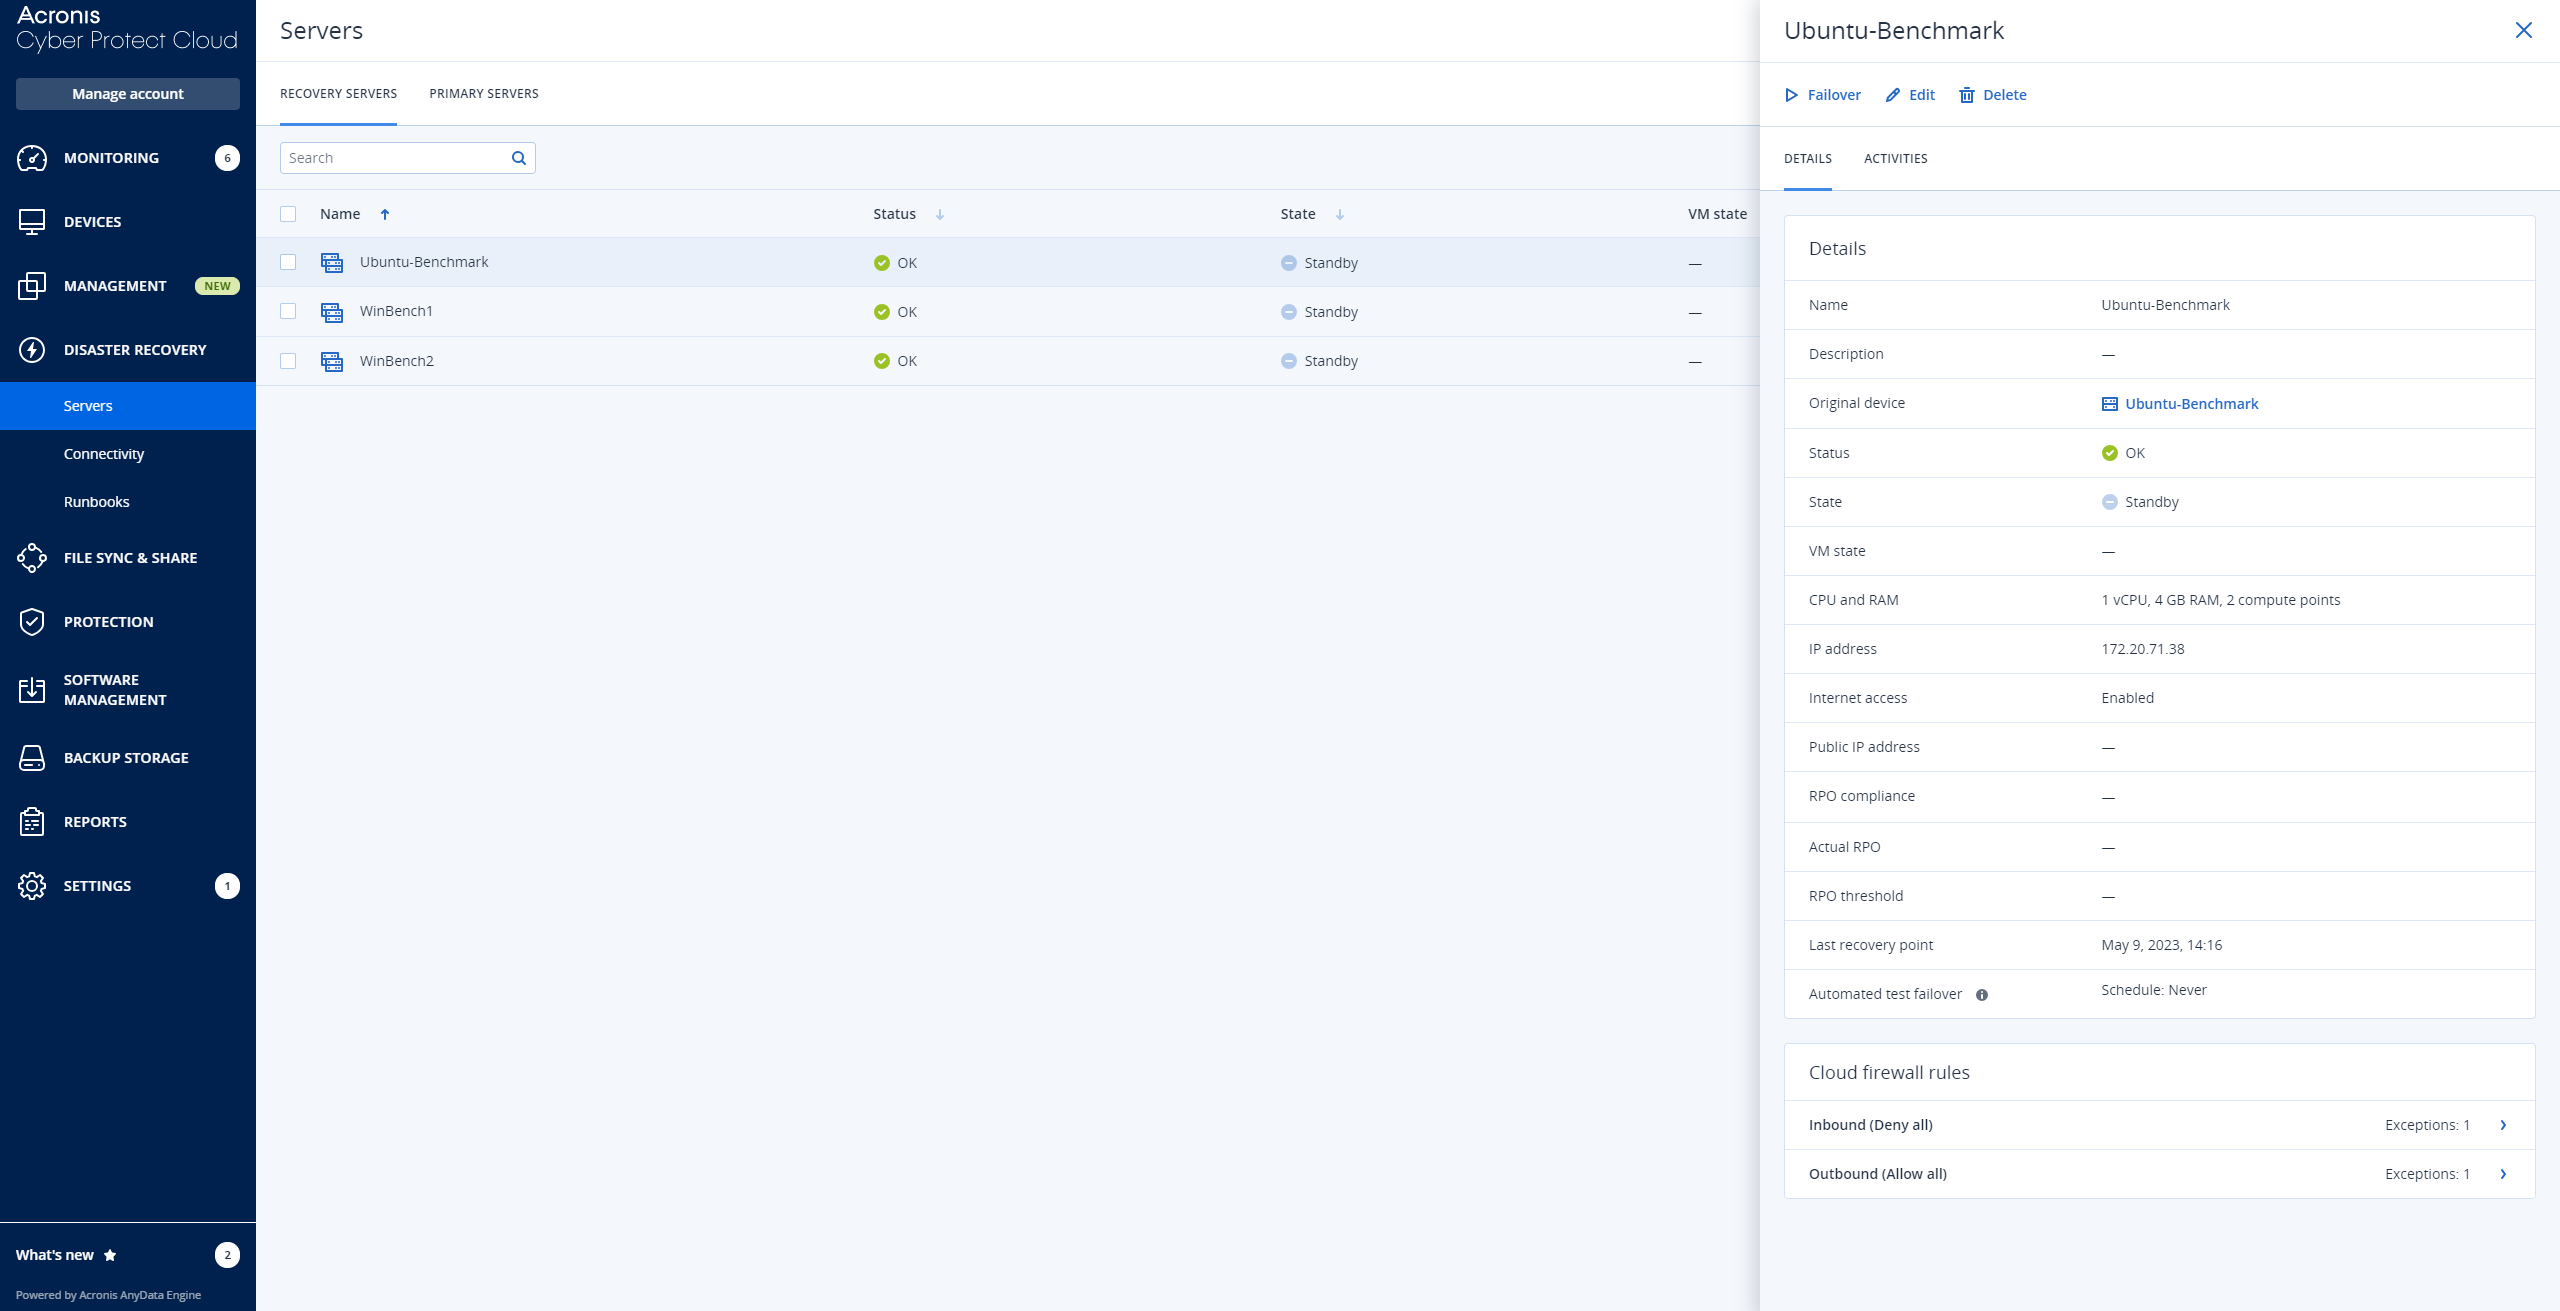Screen dimensions: 2560x1311
Task: Click the Failover play icon
Action: [x=1792, y=95]
